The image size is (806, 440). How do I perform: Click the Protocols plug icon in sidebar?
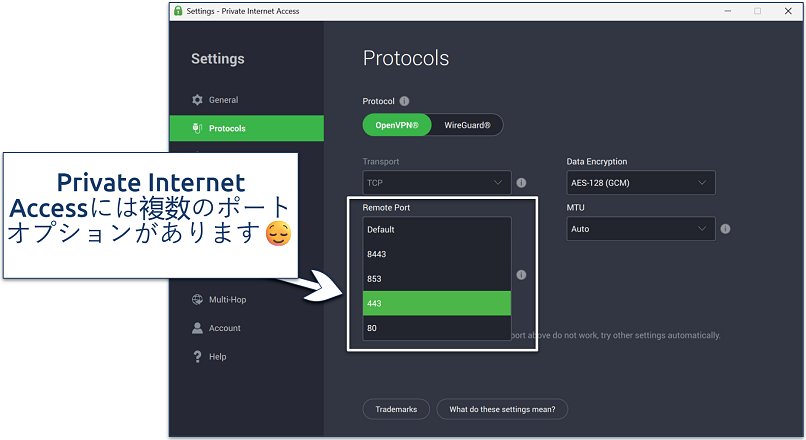point(197,128)
